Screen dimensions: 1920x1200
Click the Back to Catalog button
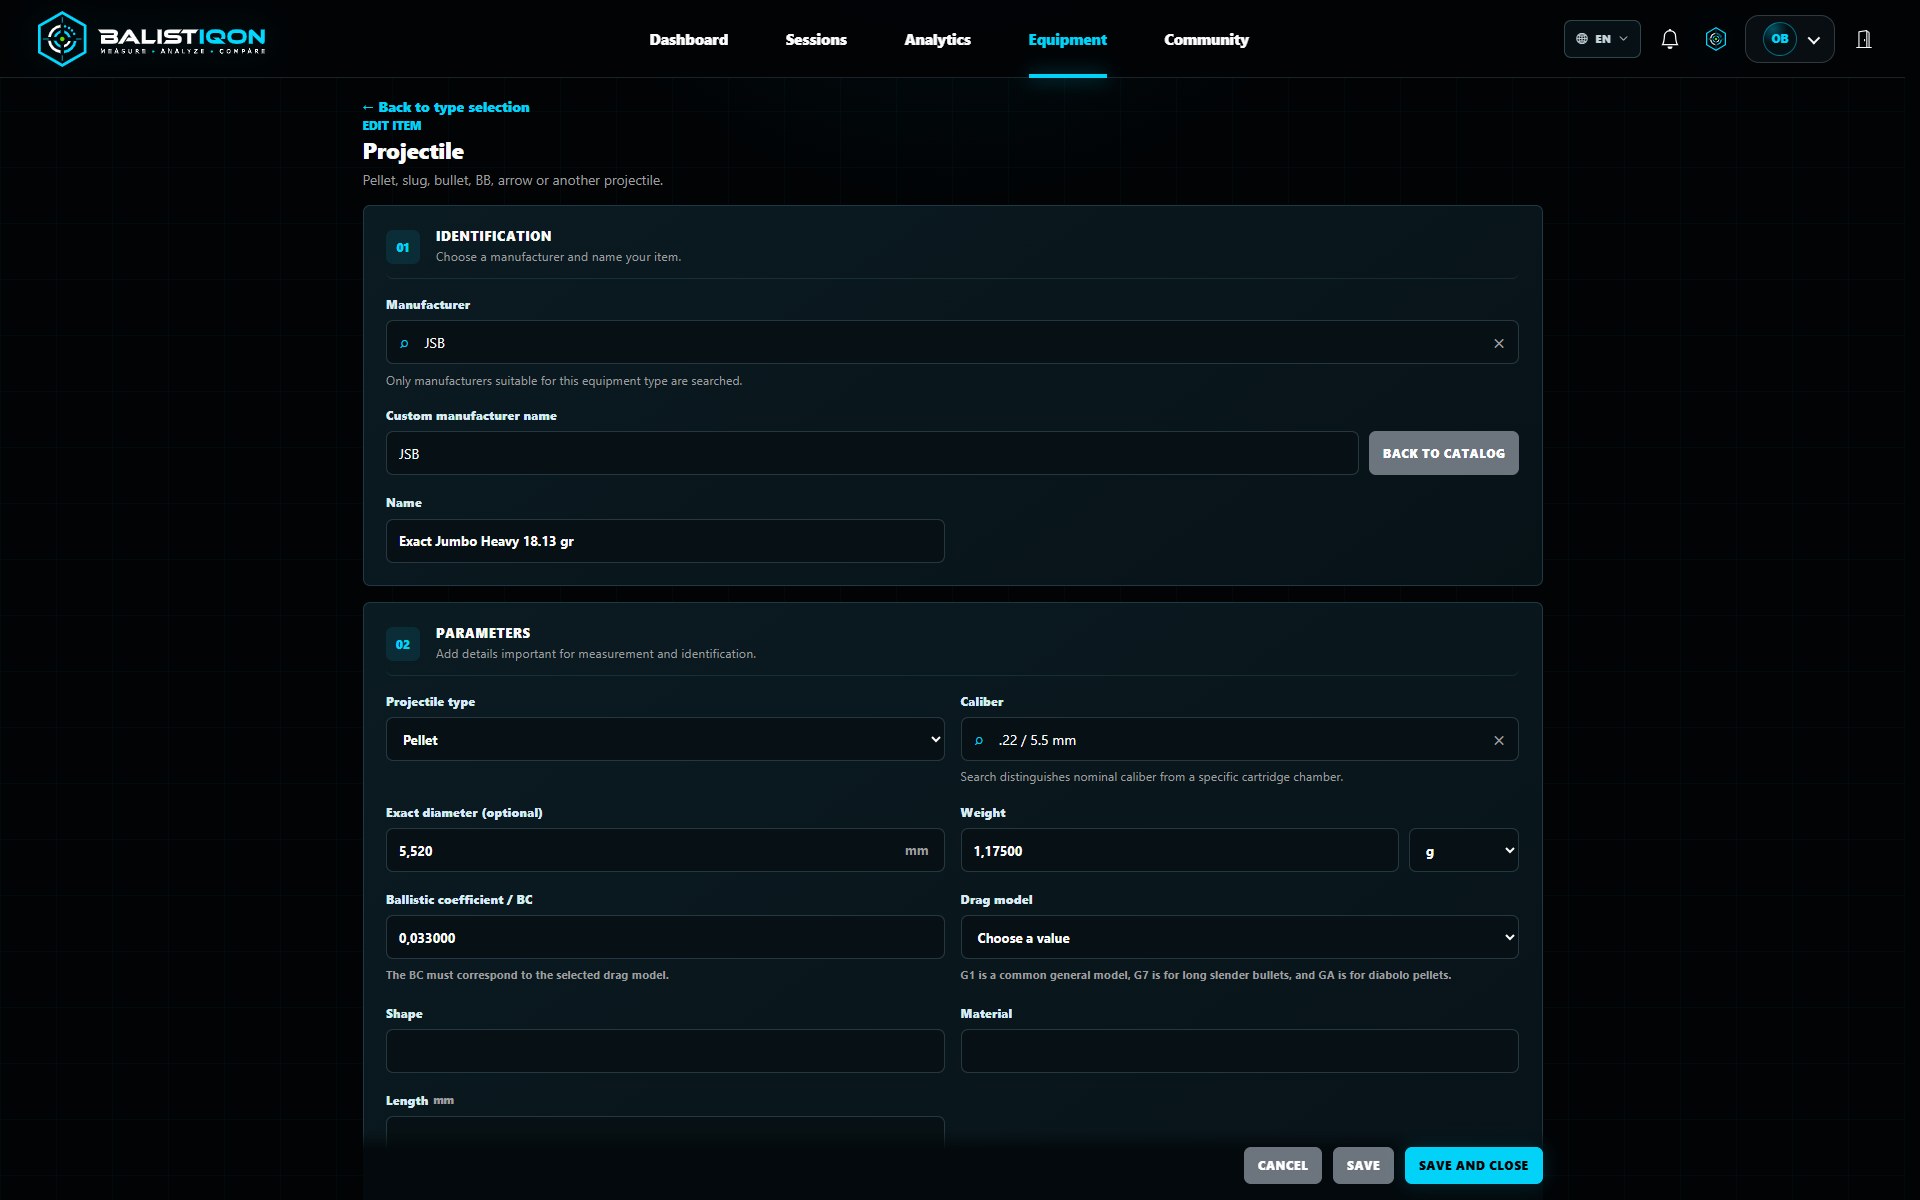click(x=1443, y=453)
